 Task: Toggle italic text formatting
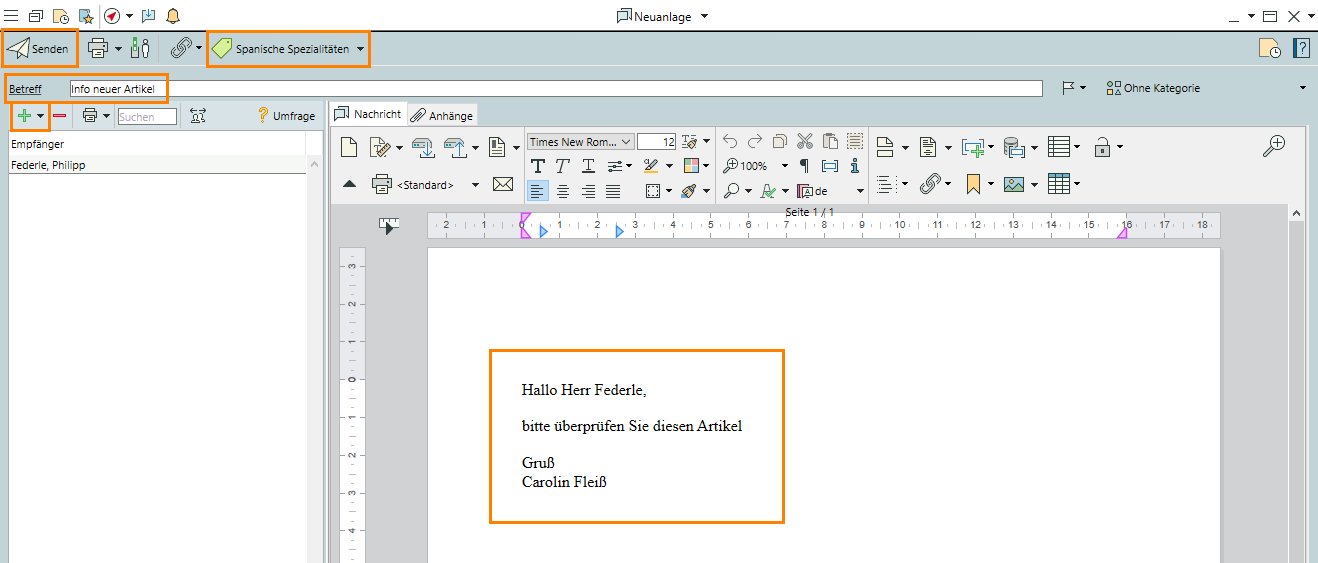click(563, 166)
